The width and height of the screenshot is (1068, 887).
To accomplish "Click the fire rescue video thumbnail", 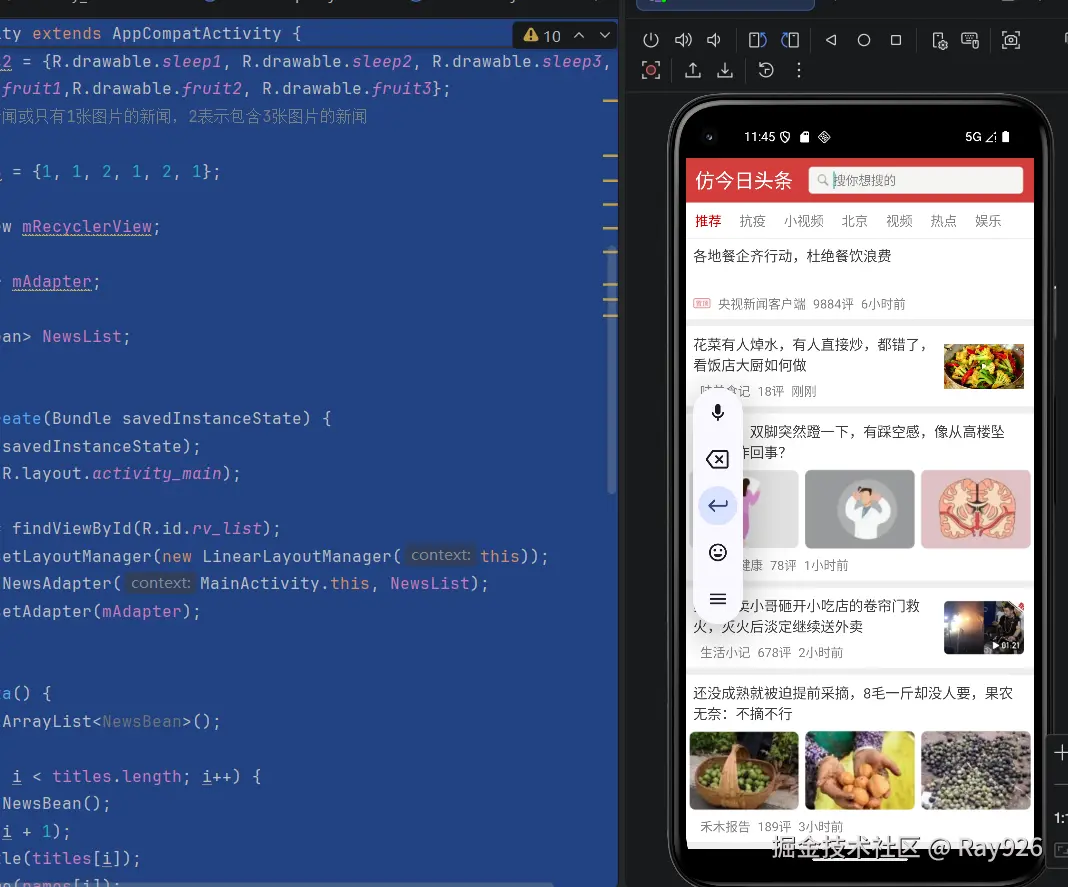I will [984, 627].
